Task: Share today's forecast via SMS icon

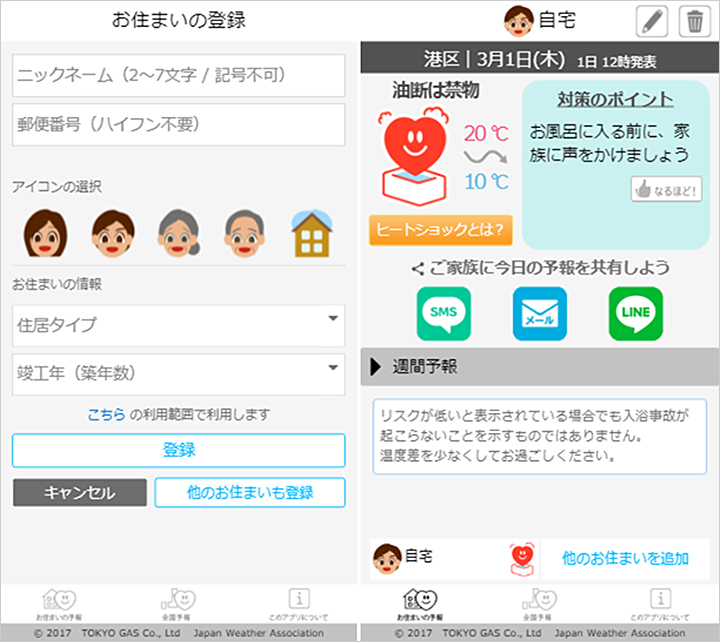Action: point(443,314)
